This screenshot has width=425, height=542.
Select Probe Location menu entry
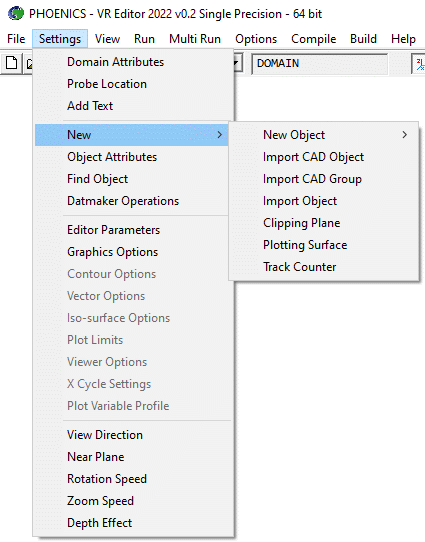tap(107, 84)
